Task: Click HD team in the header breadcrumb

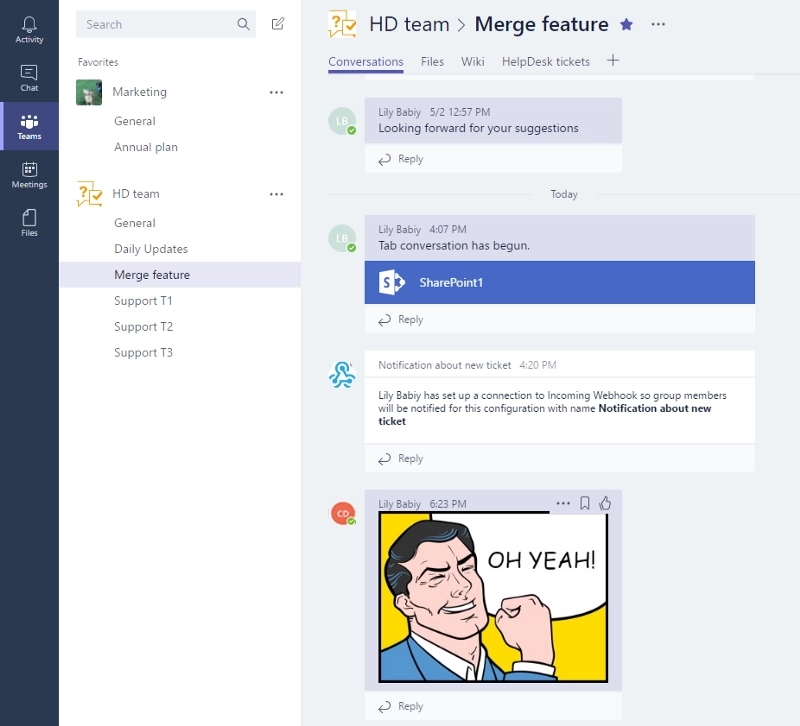Action: (409, 24)
